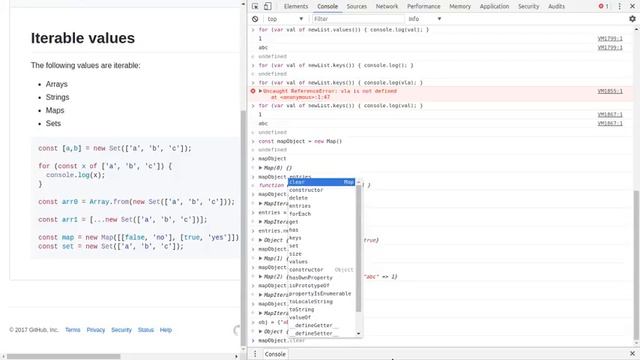The image size is (640, 360).
Task: Open the Security tab in DevTools
Action: [x=528, y=7]
